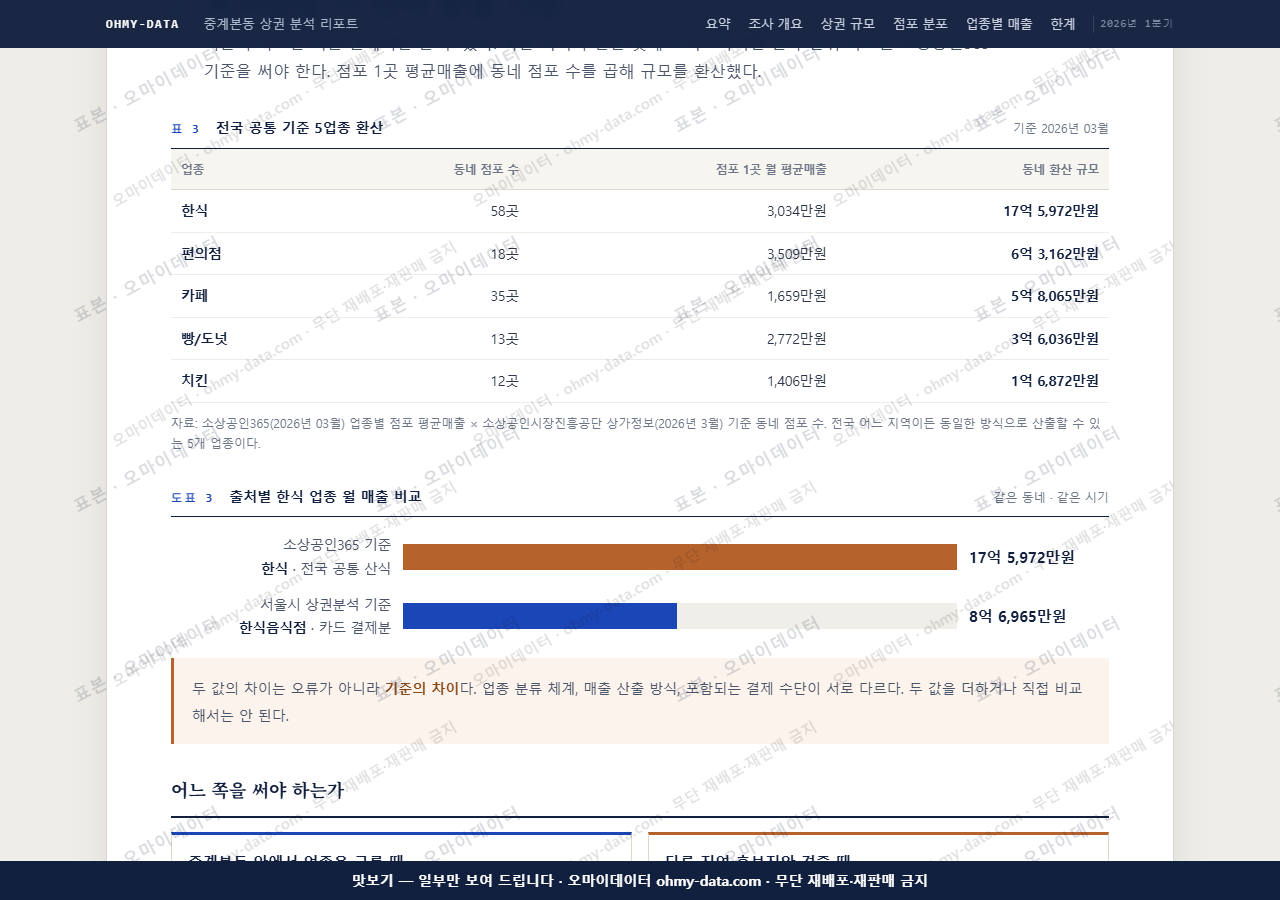Click the 3억 6,036만원 scale value
The height and width of the screenshot is (900, 1280).
(x=1054, y=339)
